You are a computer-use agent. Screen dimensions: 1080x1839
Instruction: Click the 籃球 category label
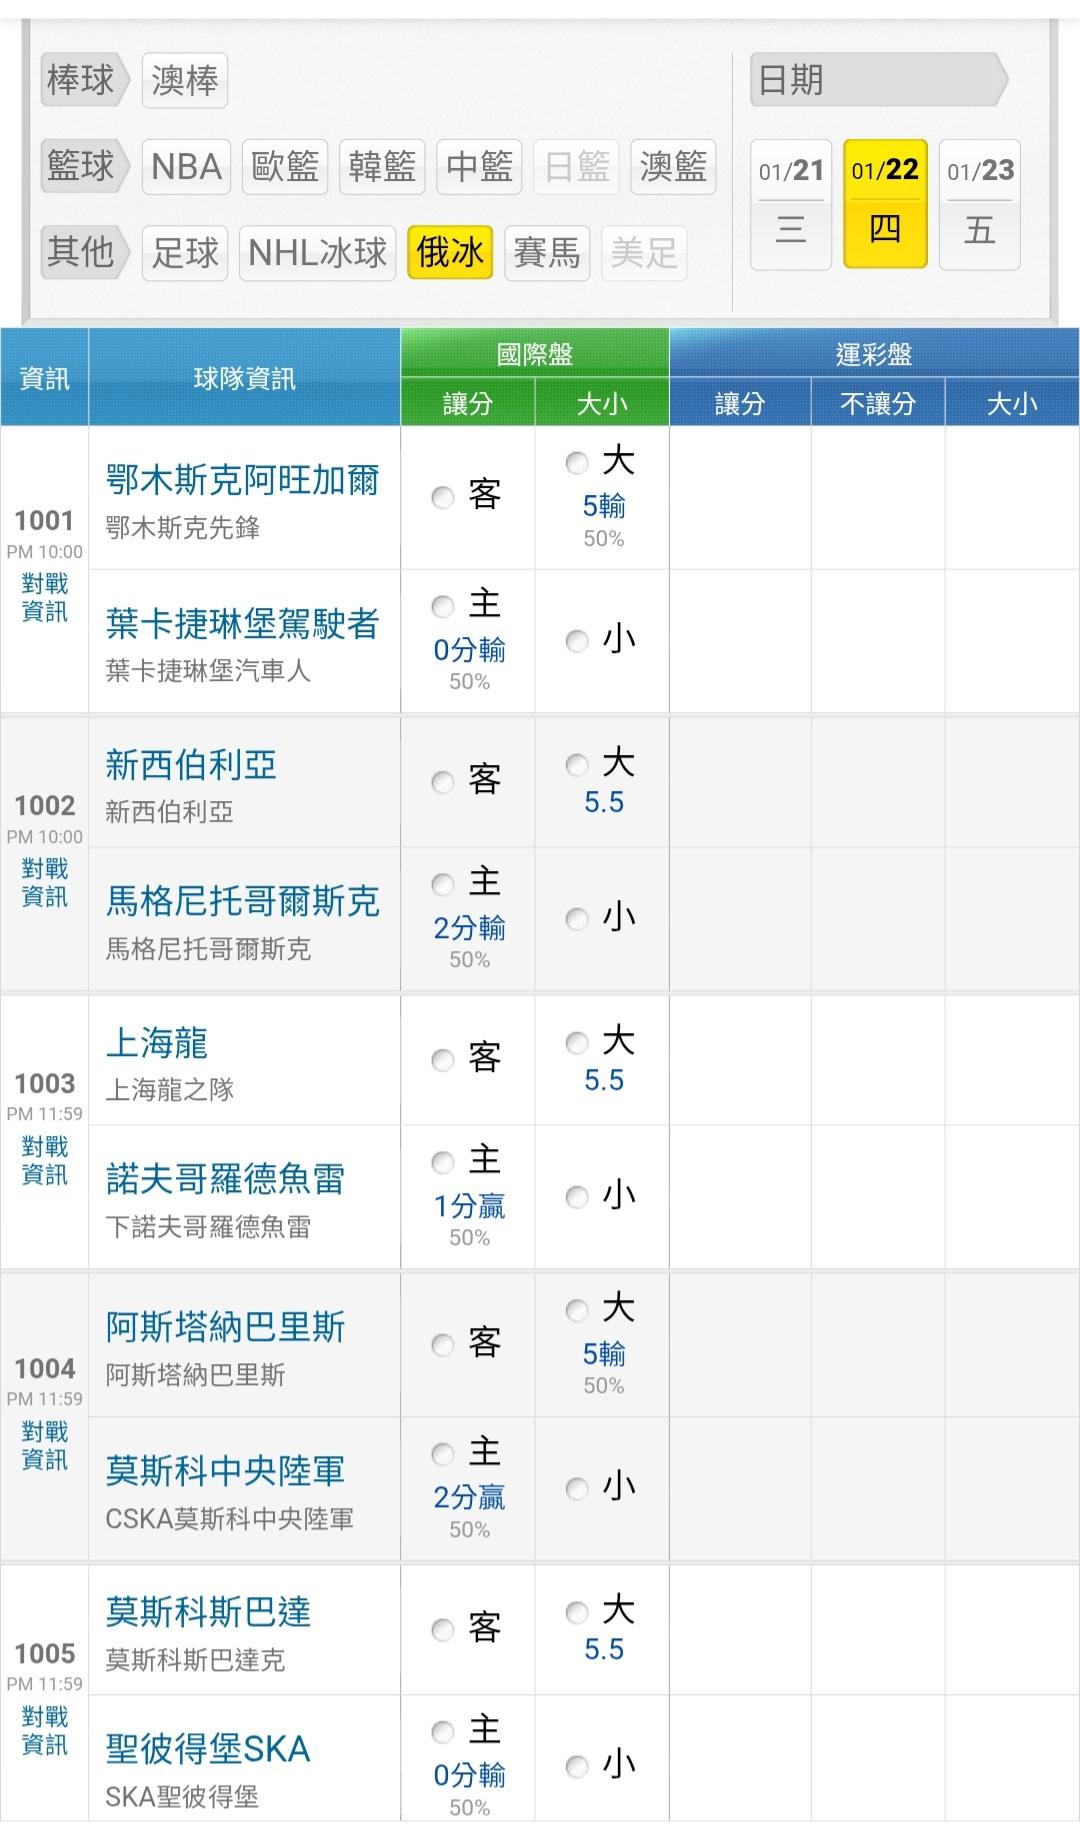pos(82,166)
